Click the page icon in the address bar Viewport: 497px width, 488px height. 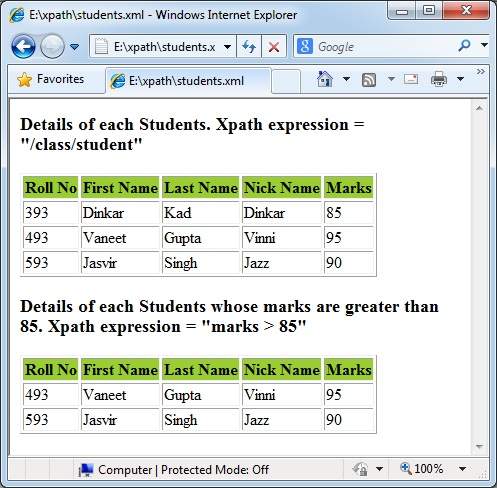[x=101, y=47]
